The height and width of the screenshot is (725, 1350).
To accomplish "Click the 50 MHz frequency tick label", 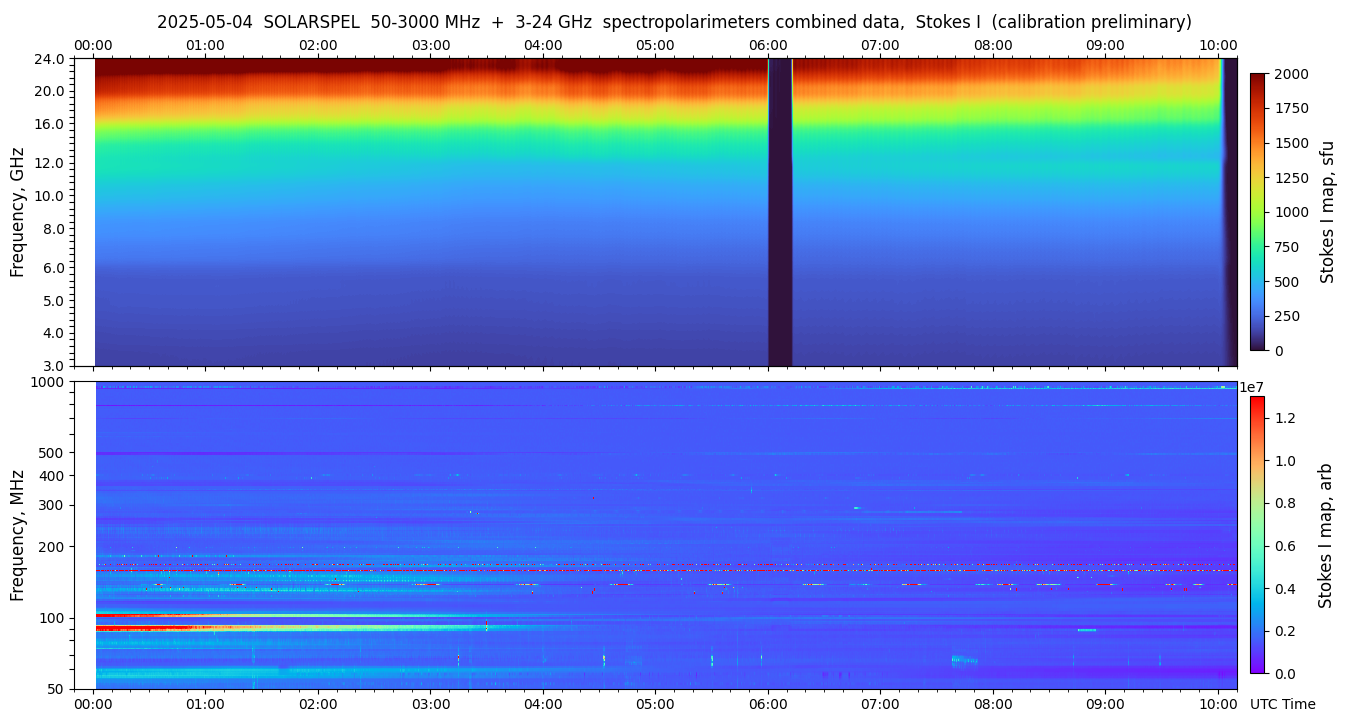I will point(57,689).
